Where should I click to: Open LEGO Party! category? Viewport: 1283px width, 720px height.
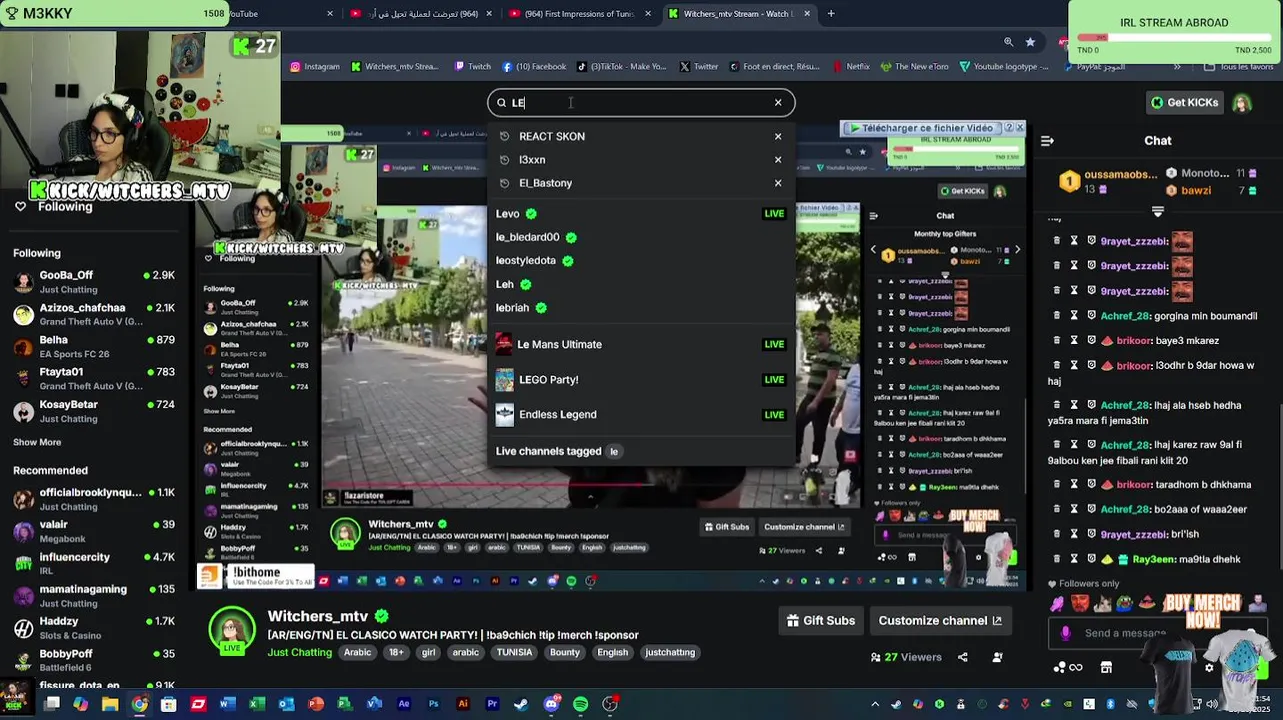[640, 379]
